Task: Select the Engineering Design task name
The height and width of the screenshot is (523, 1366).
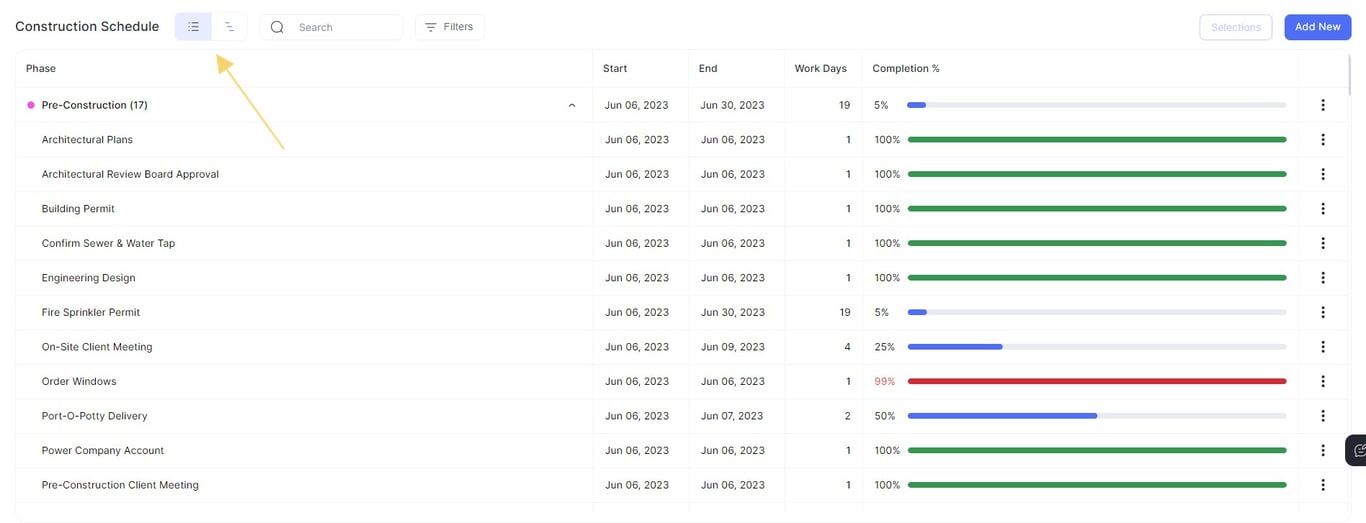Action: (x=88, y=278)
